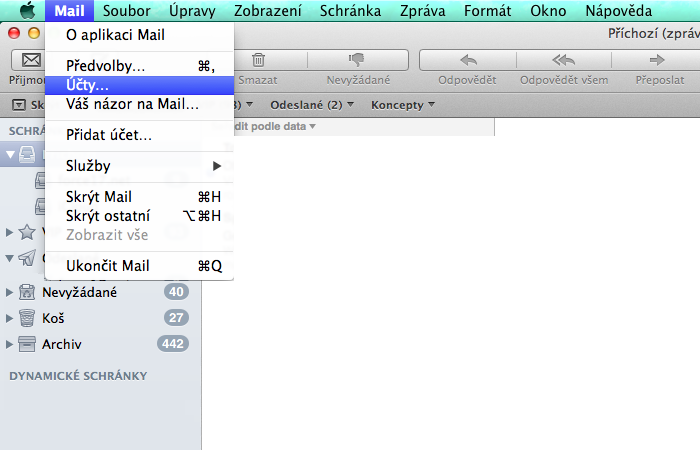Expand the Koš mailbox
This screenshot has width=700, height=450.
[x=9, y=318]
